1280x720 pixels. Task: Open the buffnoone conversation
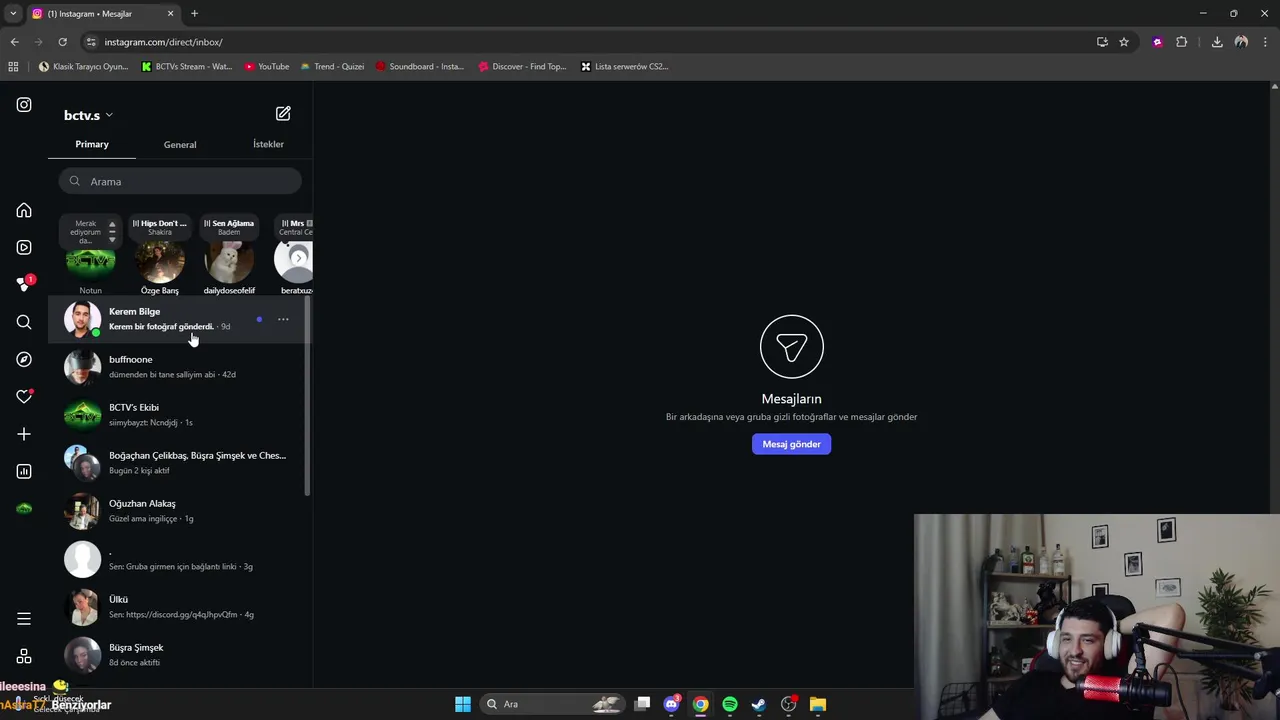[180, 367]
